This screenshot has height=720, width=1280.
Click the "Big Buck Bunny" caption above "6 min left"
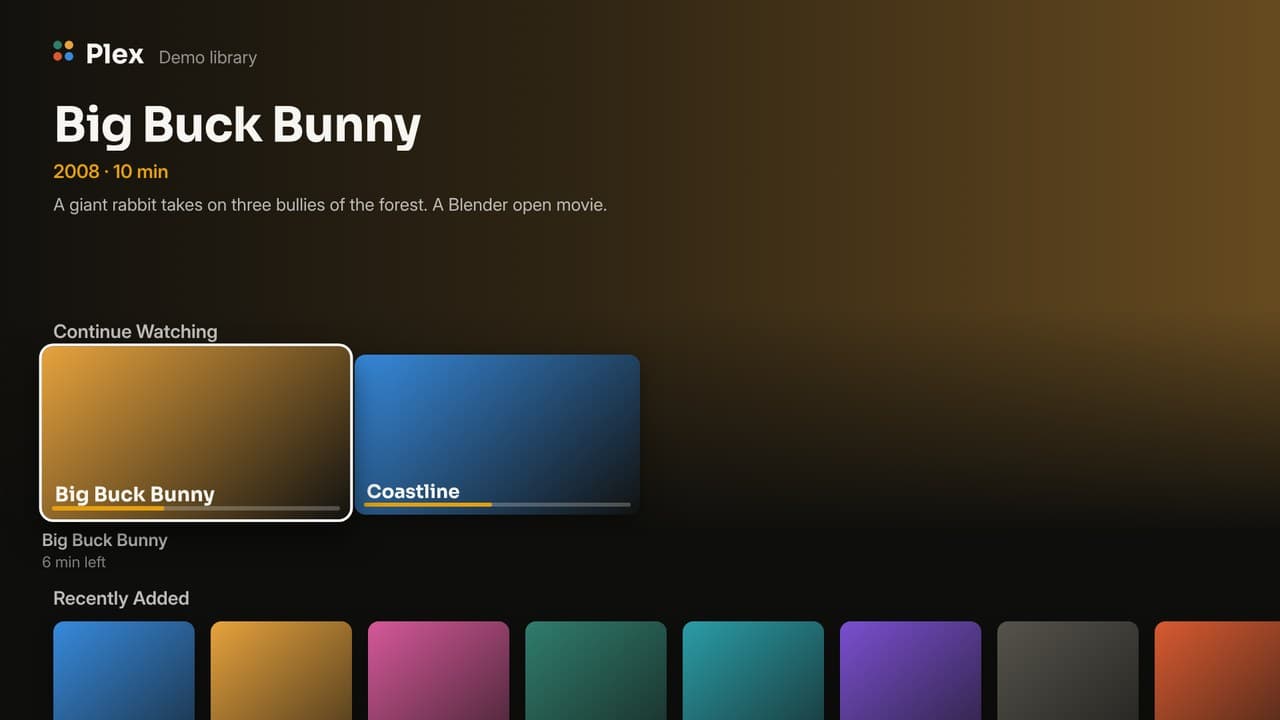click(x=105, y=540)
